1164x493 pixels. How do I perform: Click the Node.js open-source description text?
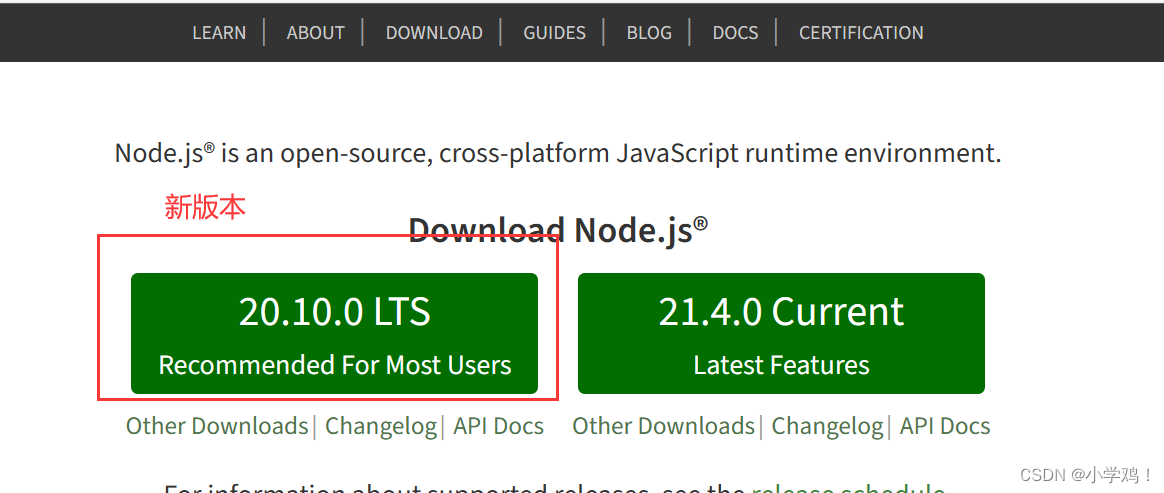(558, 154)
